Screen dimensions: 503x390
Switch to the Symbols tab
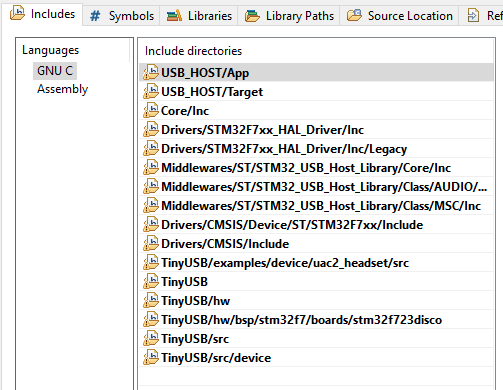click(x=121, y=16)
